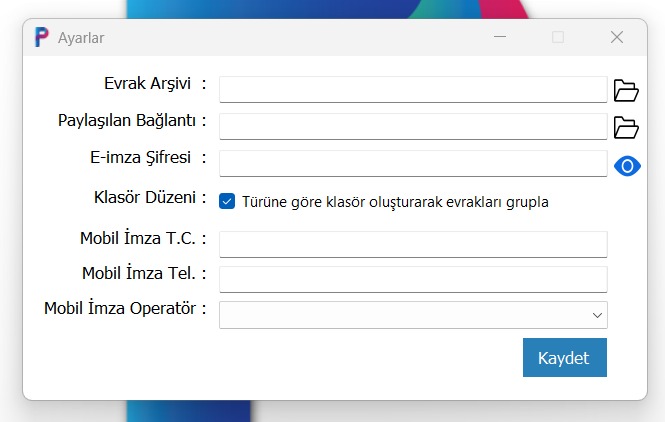This screenshot has width=665, height=422.
Task: Open folder picker for Paylaşılan Bağlantı
Action: click(626, 127)
